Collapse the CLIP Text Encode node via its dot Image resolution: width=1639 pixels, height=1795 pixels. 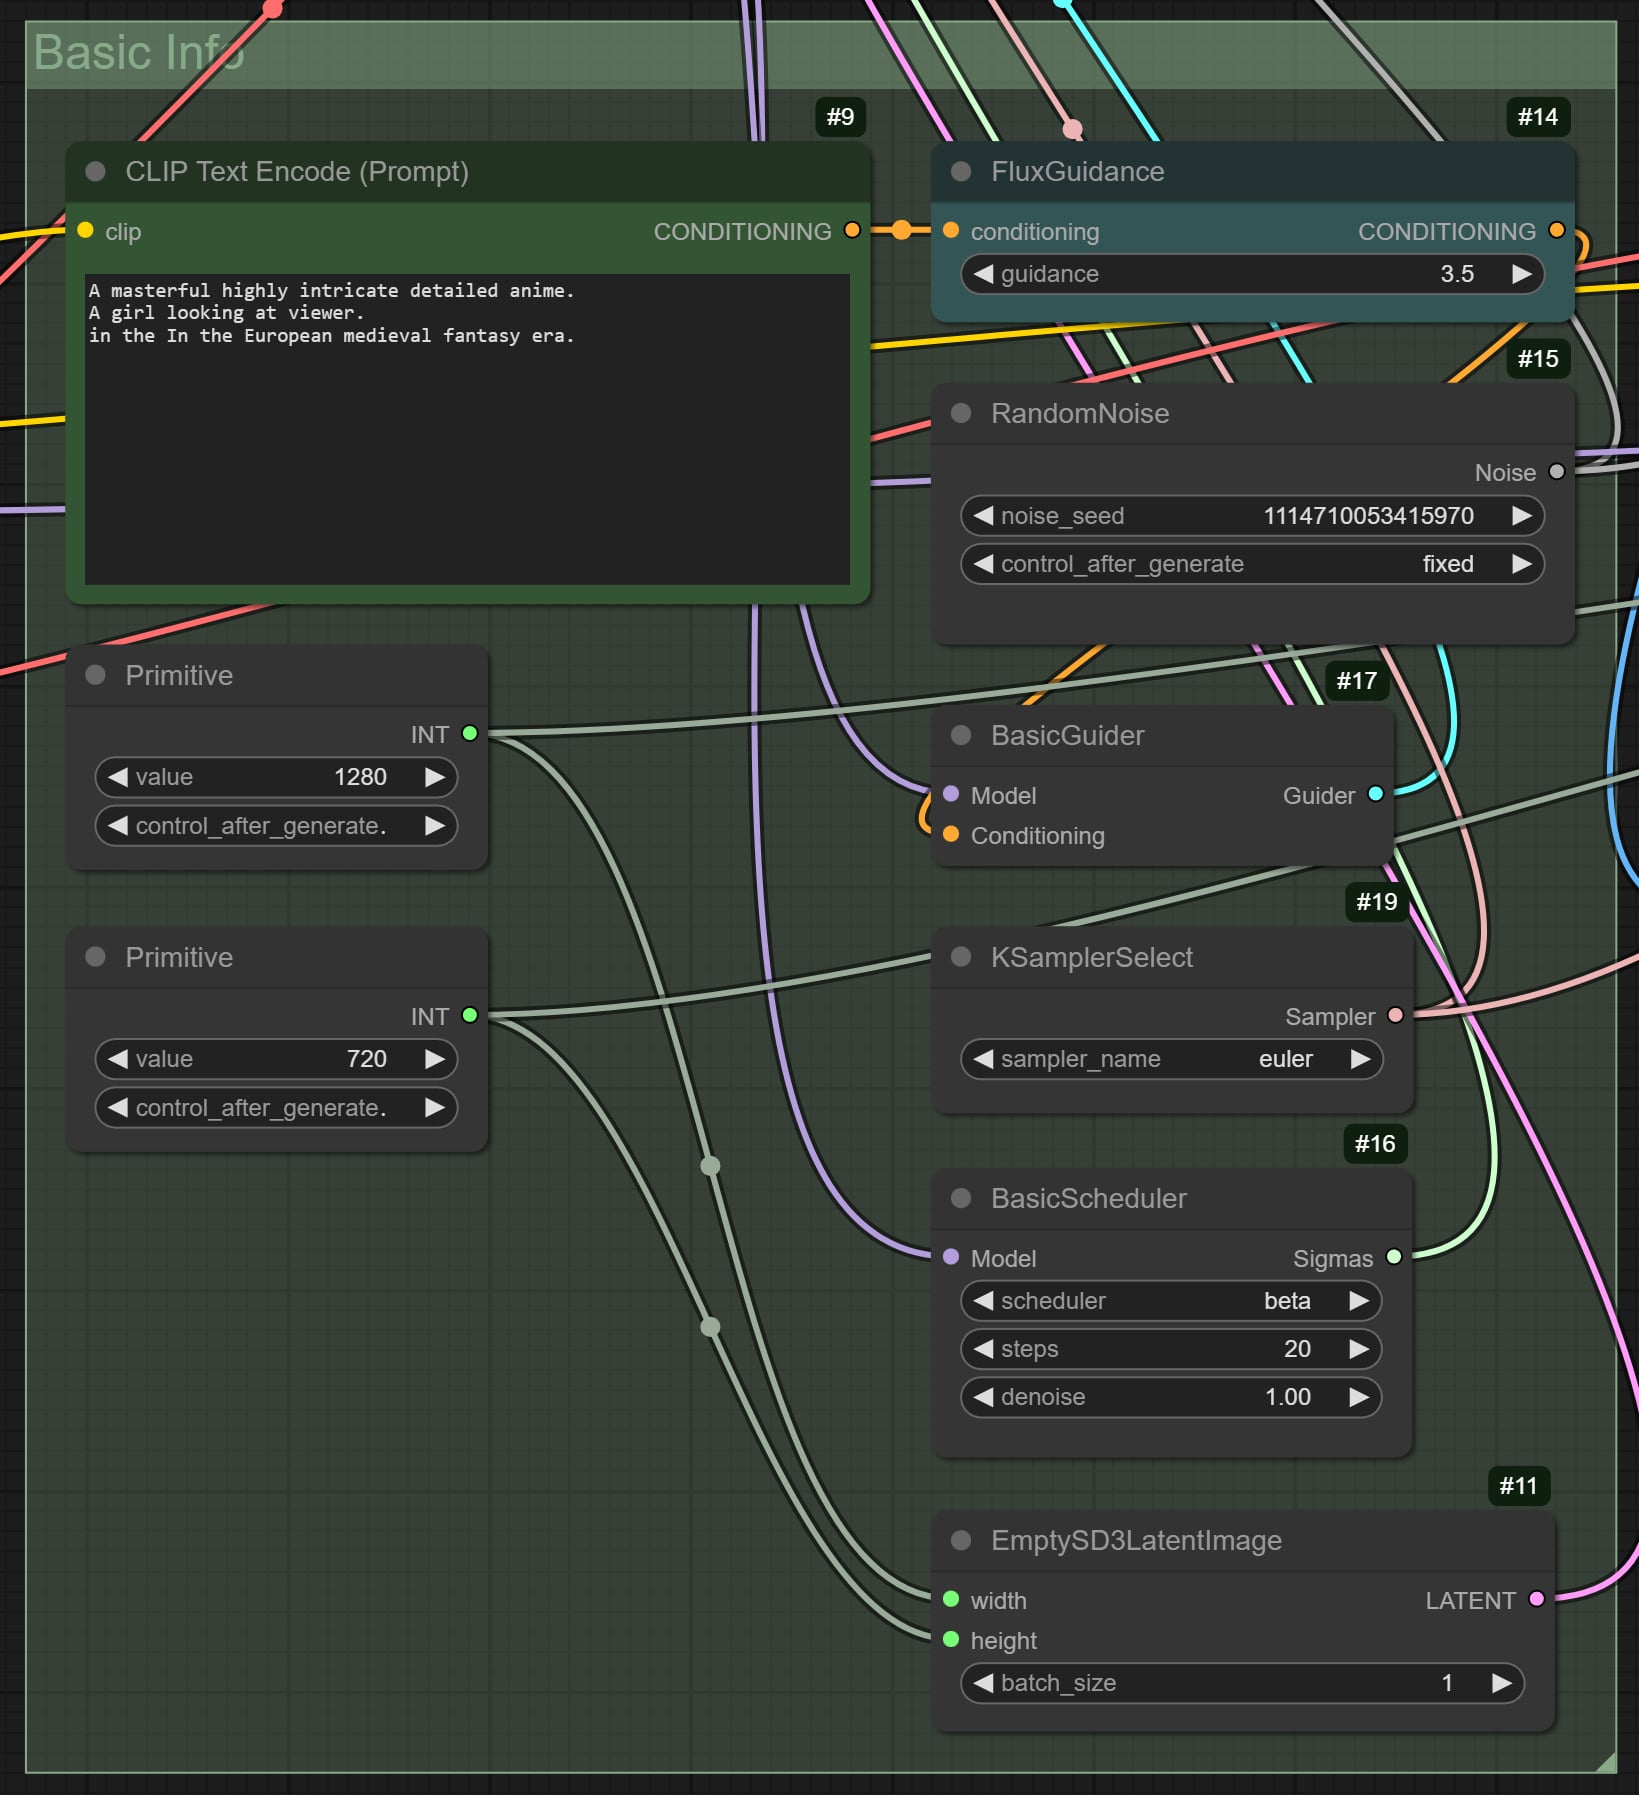[96, 171]
